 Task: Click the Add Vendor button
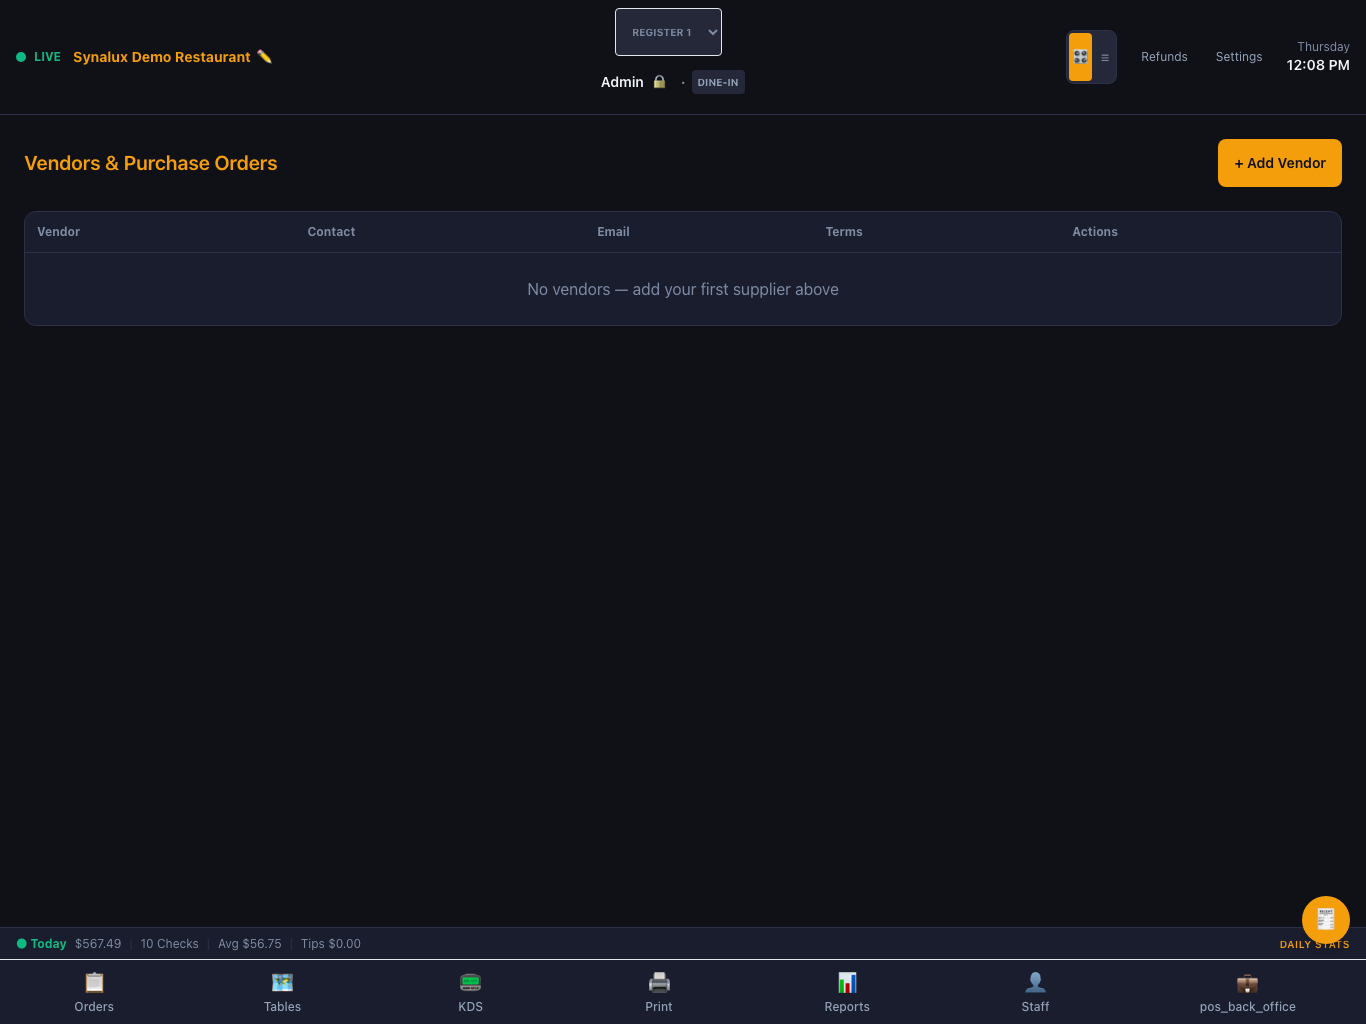[1280, 163]
